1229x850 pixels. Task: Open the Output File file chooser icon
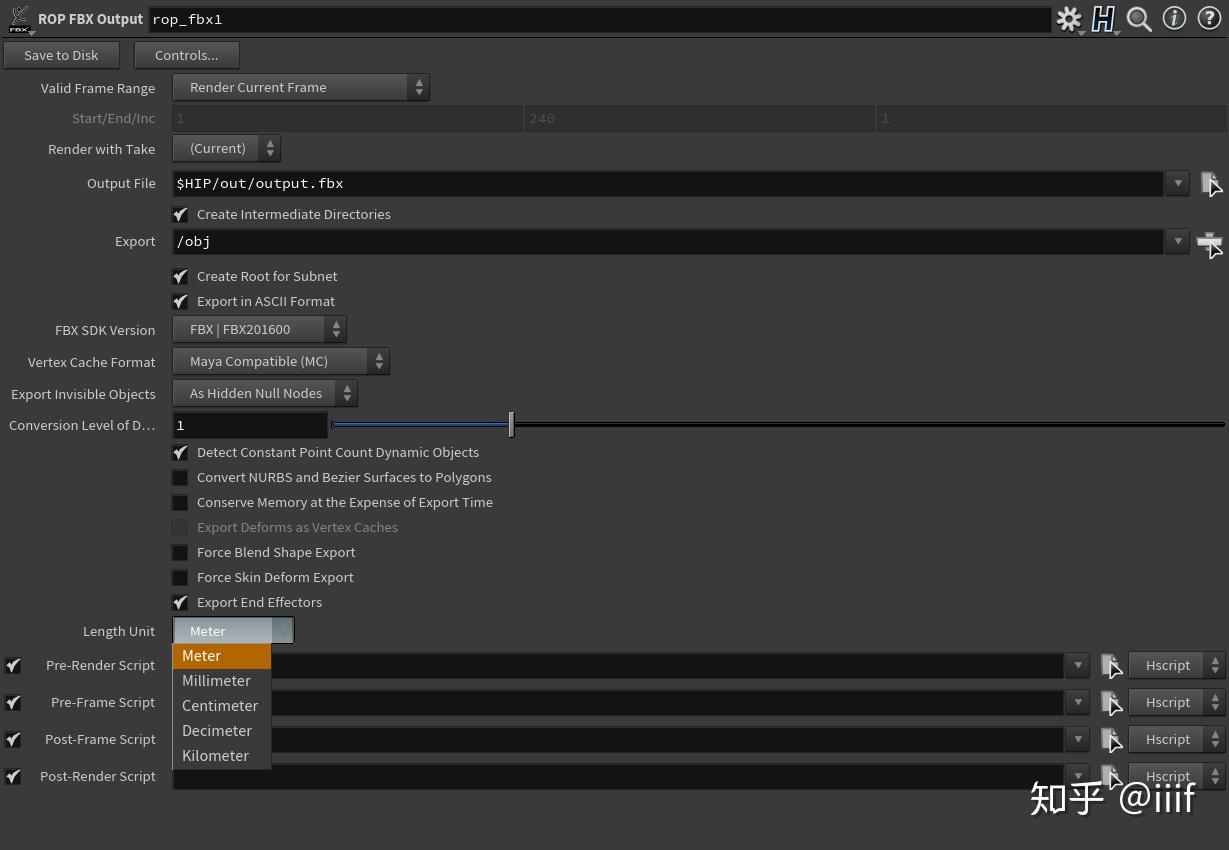coord(1211,184)
